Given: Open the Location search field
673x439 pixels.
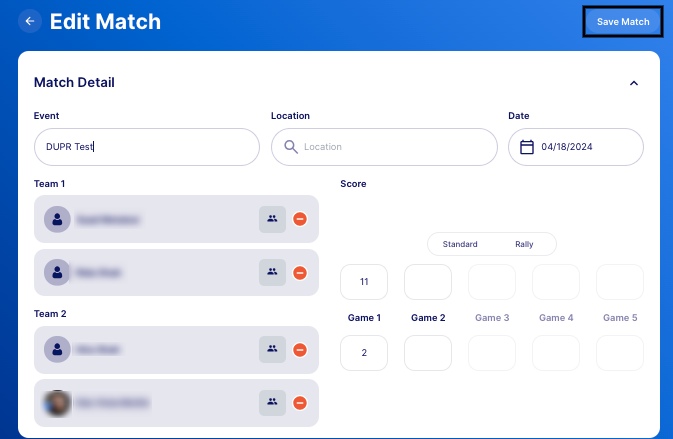Looking at the screenshot, I should 384,147.
